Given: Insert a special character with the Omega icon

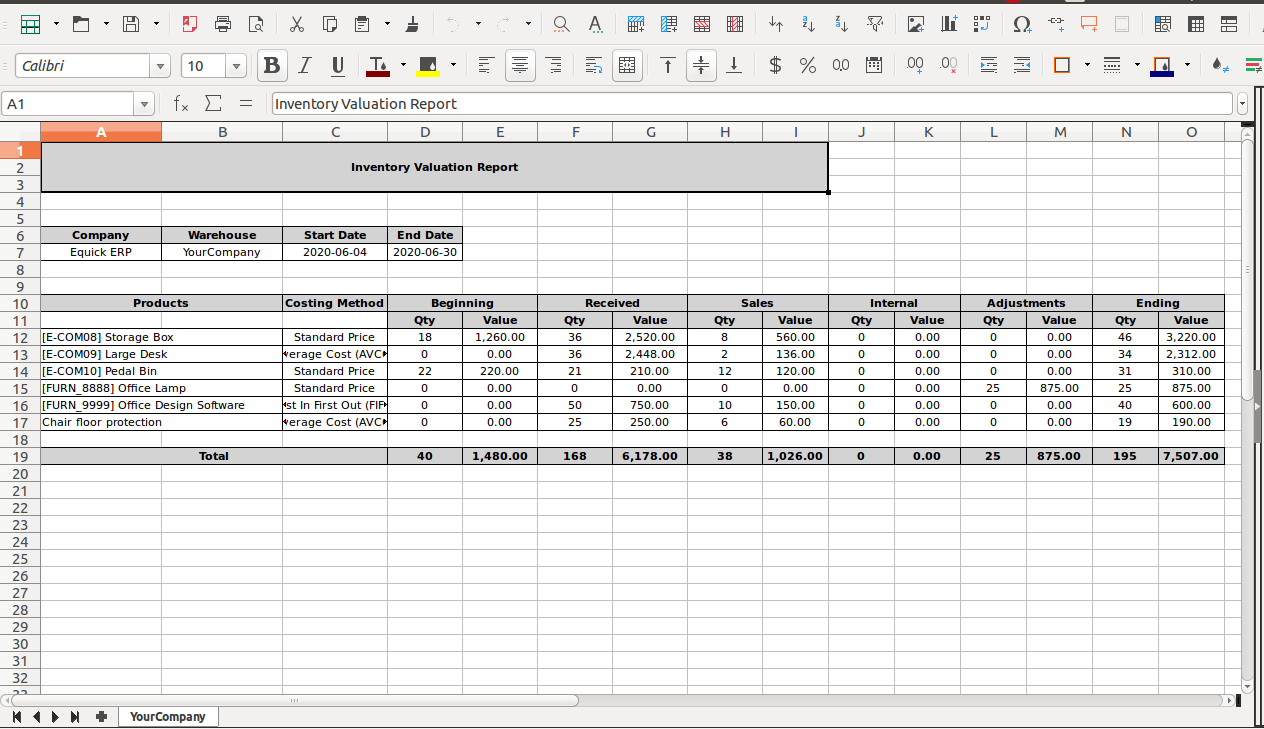Looking at the screenshot, I should pyautogui.click(x=1021, y=24).
